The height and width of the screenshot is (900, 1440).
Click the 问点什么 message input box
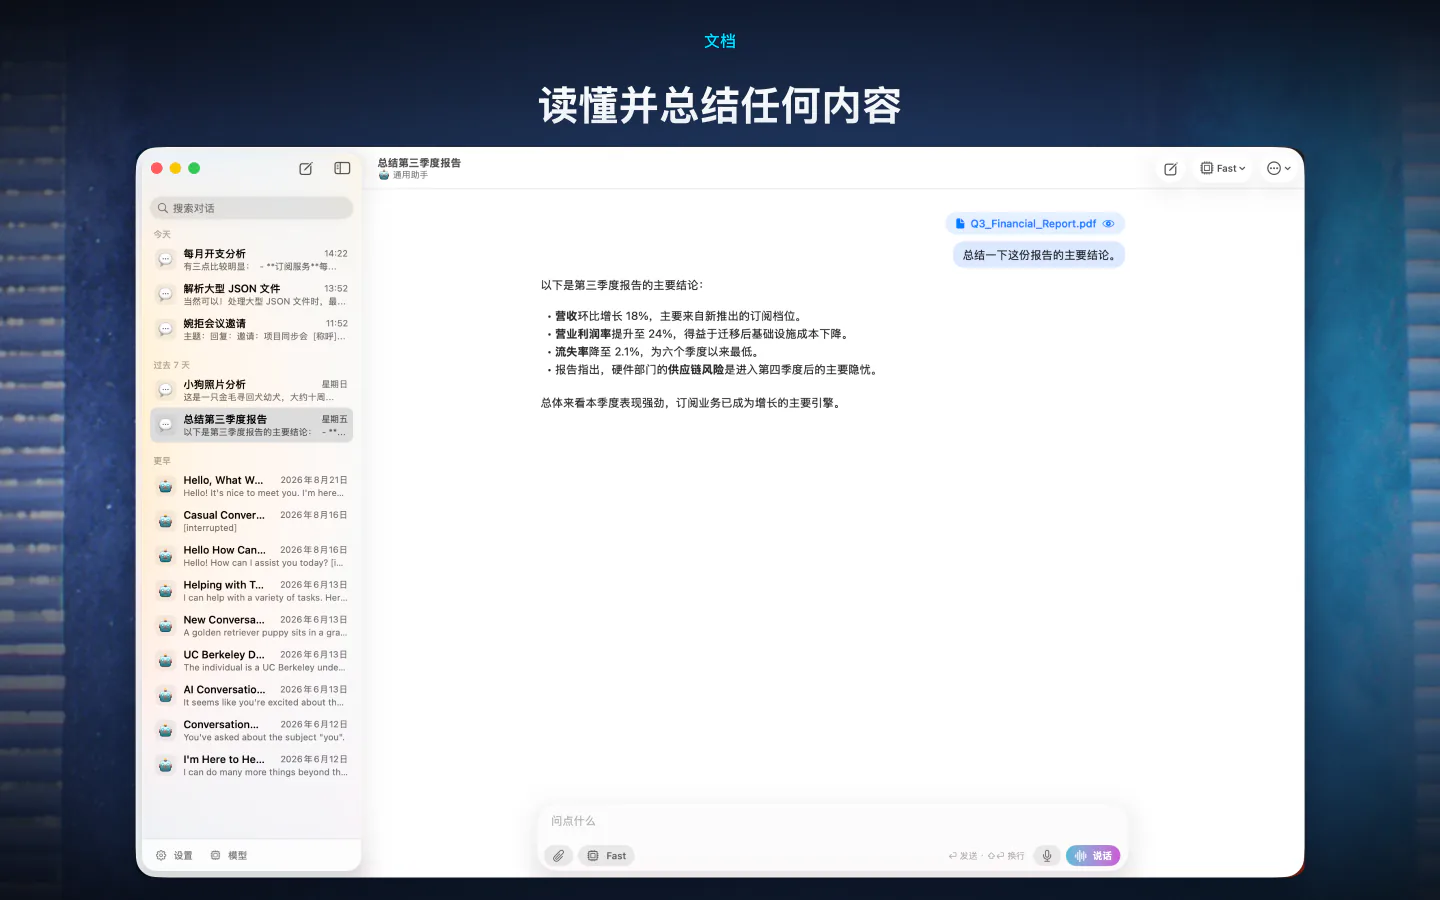830,821
